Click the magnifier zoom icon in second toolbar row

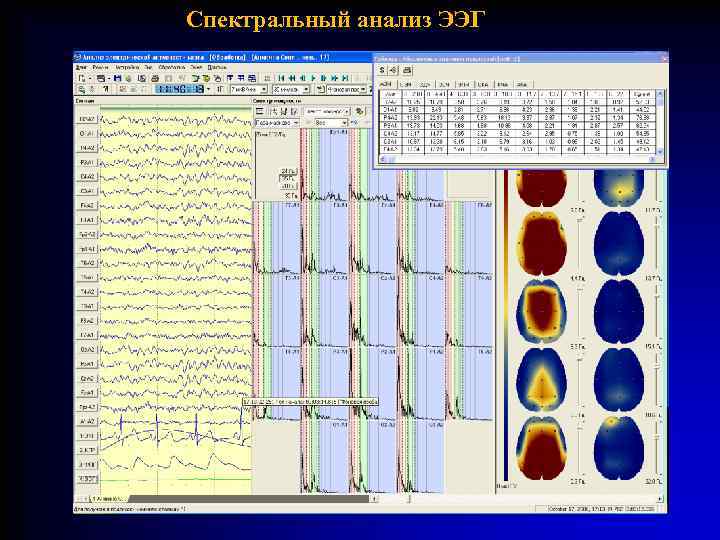point(81,90)
